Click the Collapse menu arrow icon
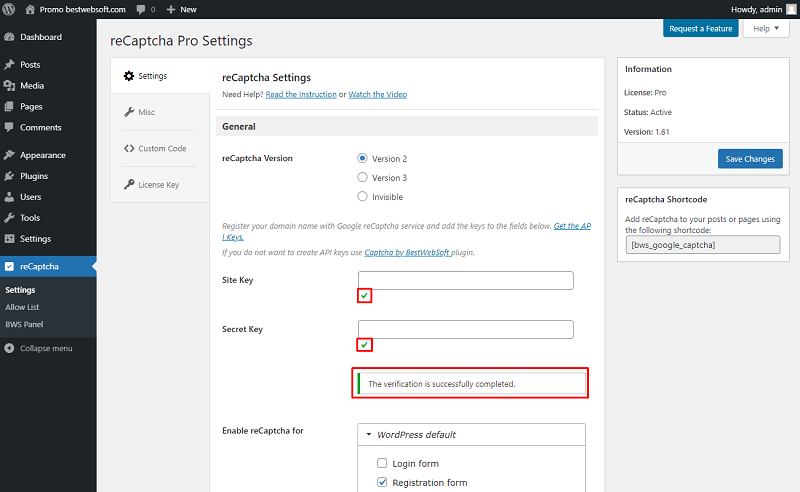The image size is (800, 492). pos(9,348)
